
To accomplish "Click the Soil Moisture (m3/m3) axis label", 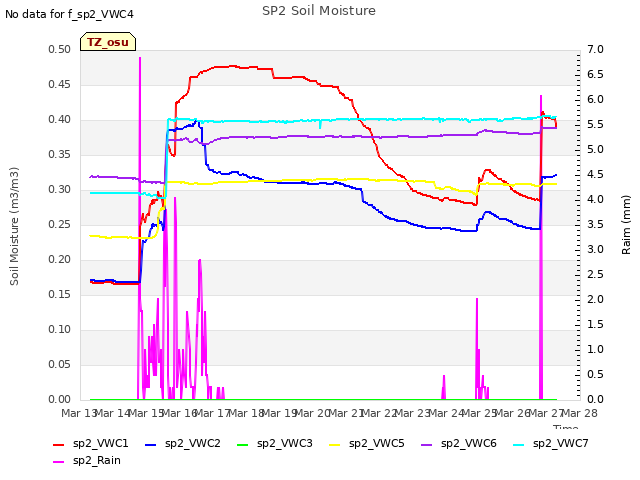I will click(14, 226).
